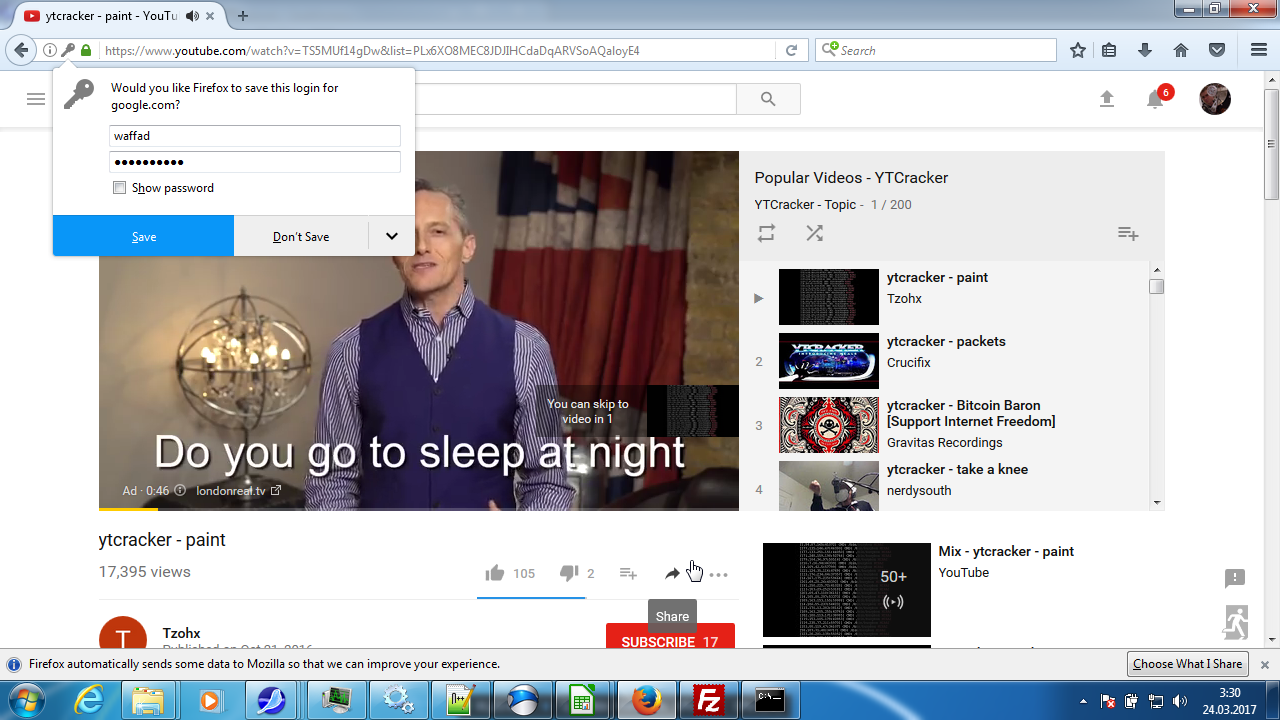Open Command Prompt from taskbar
This screenshot has height=720, width=1280.
click(771, 700)
